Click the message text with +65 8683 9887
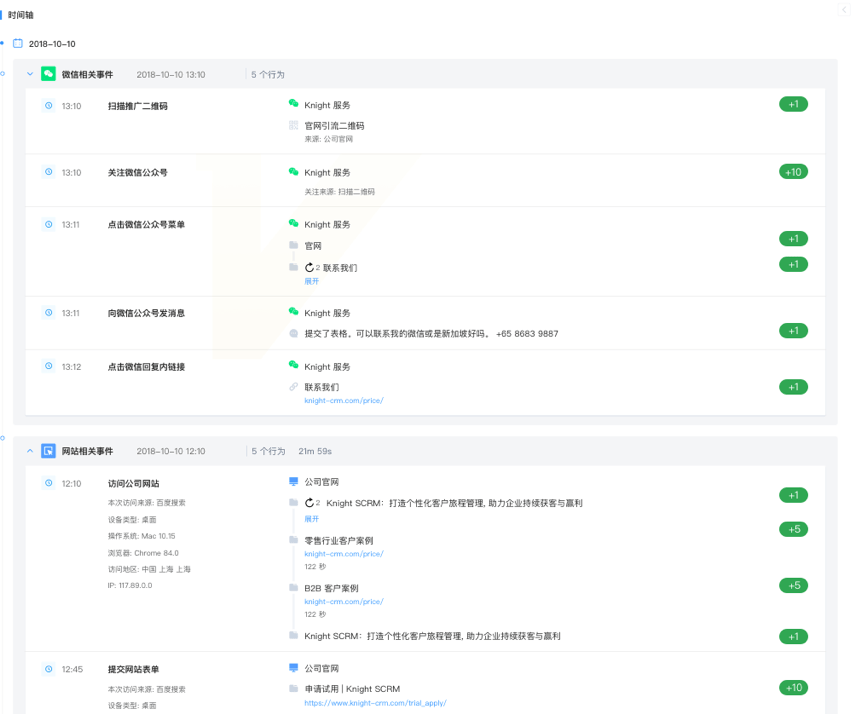This screenshot has height=714, width=854. [431, 334]
